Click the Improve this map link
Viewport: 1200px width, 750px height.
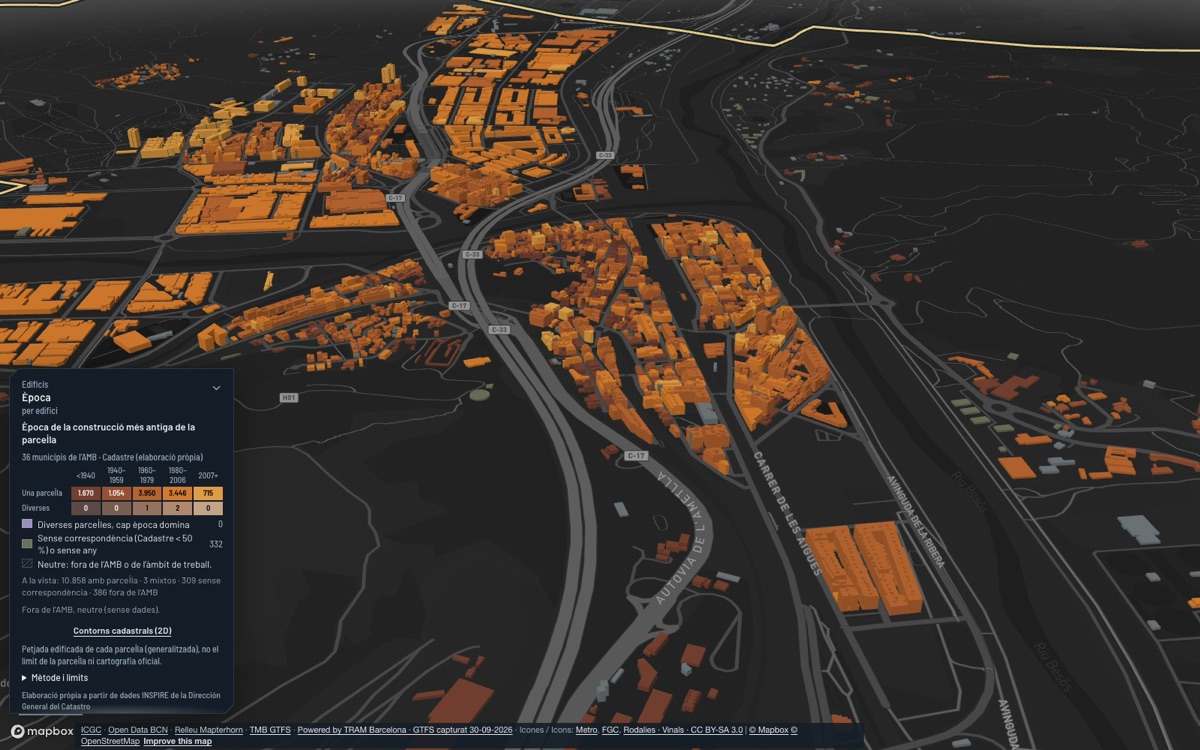176,741
